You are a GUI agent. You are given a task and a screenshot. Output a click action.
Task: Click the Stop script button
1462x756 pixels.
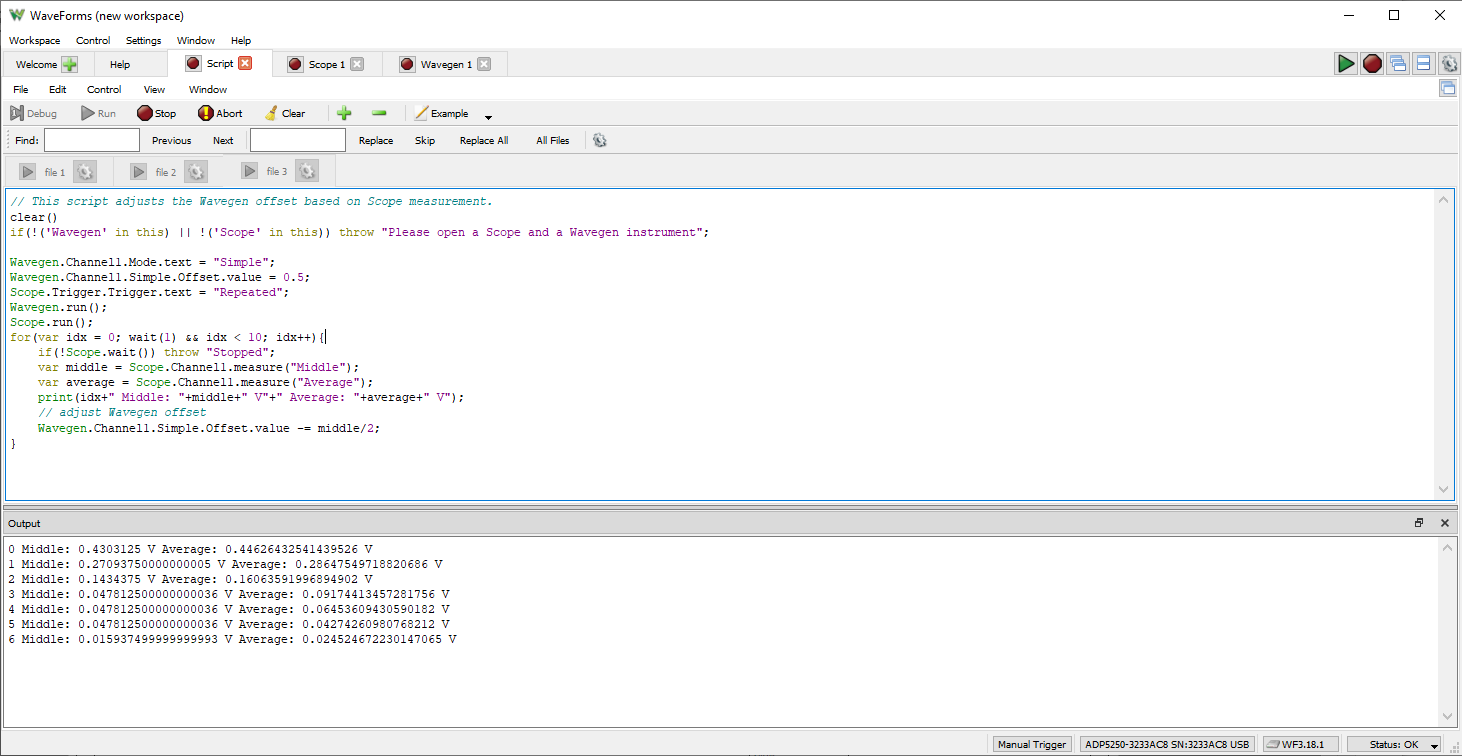pyautogui.click(x=157, y=113)
